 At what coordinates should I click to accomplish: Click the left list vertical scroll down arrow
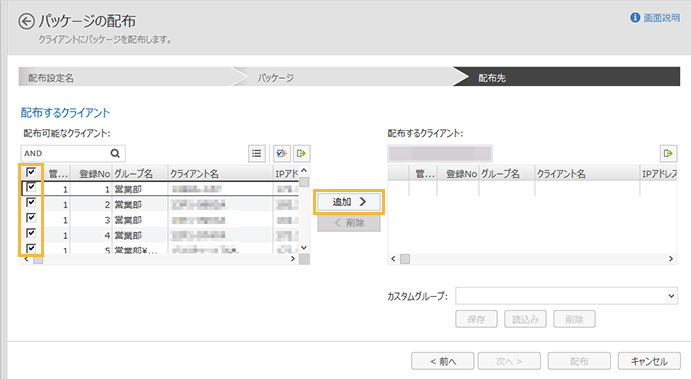pos(304,248)
